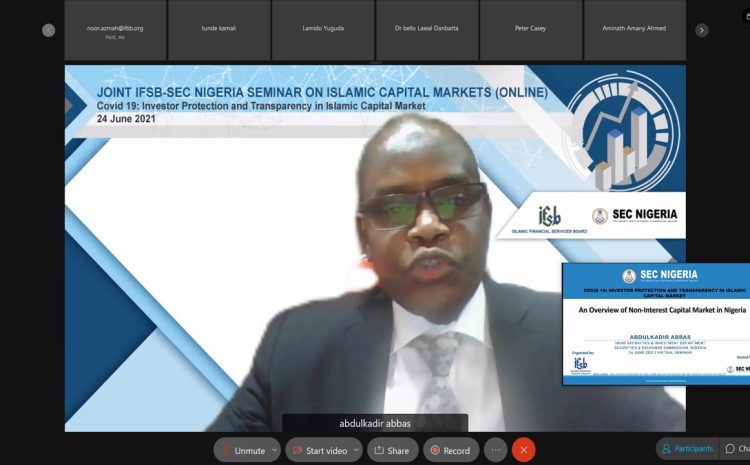Turn on camera with Start video
This screenshot has height=465, width=750.
tap(320, 450)
